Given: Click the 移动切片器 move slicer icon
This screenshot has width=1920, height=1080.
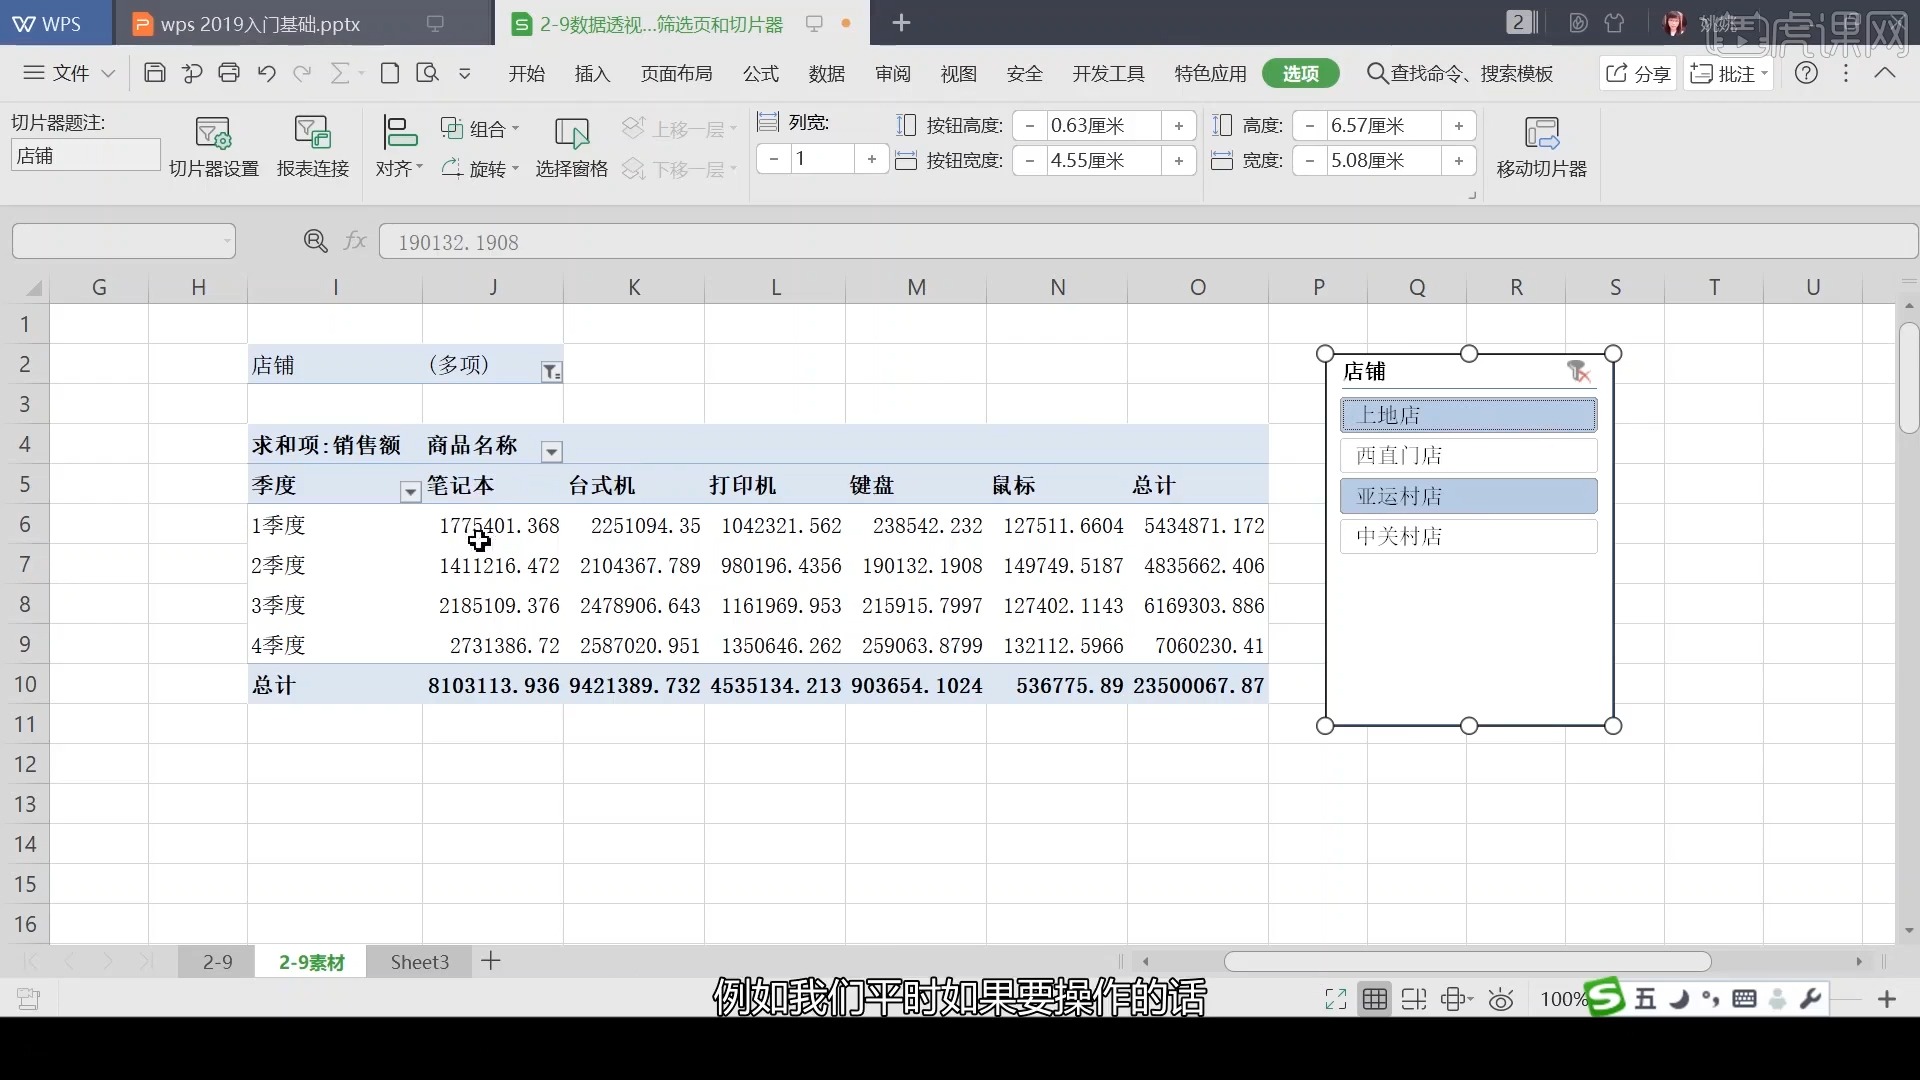Looking at the screenshot, I should [x=1541, y=145].
